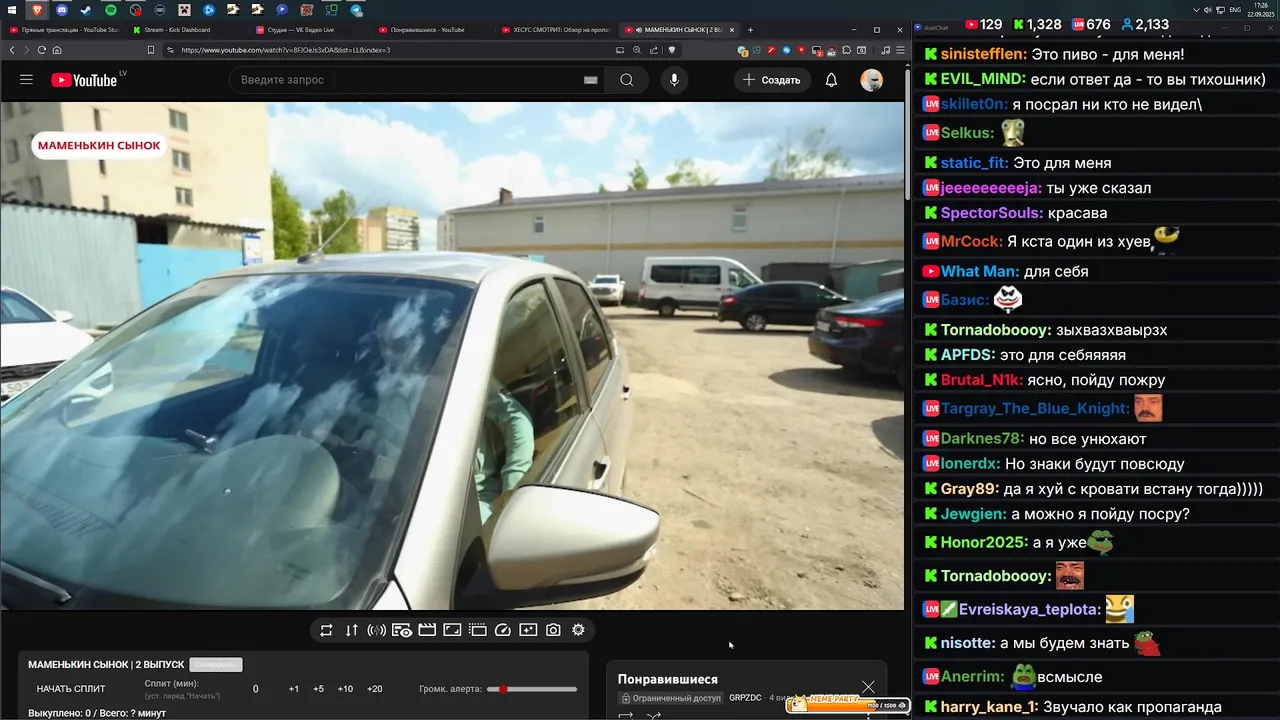Click the Brave shields icon in address bar
The height and width of the screenshot is (720, 1280).
pyautogui.click(x=672, y=50)
